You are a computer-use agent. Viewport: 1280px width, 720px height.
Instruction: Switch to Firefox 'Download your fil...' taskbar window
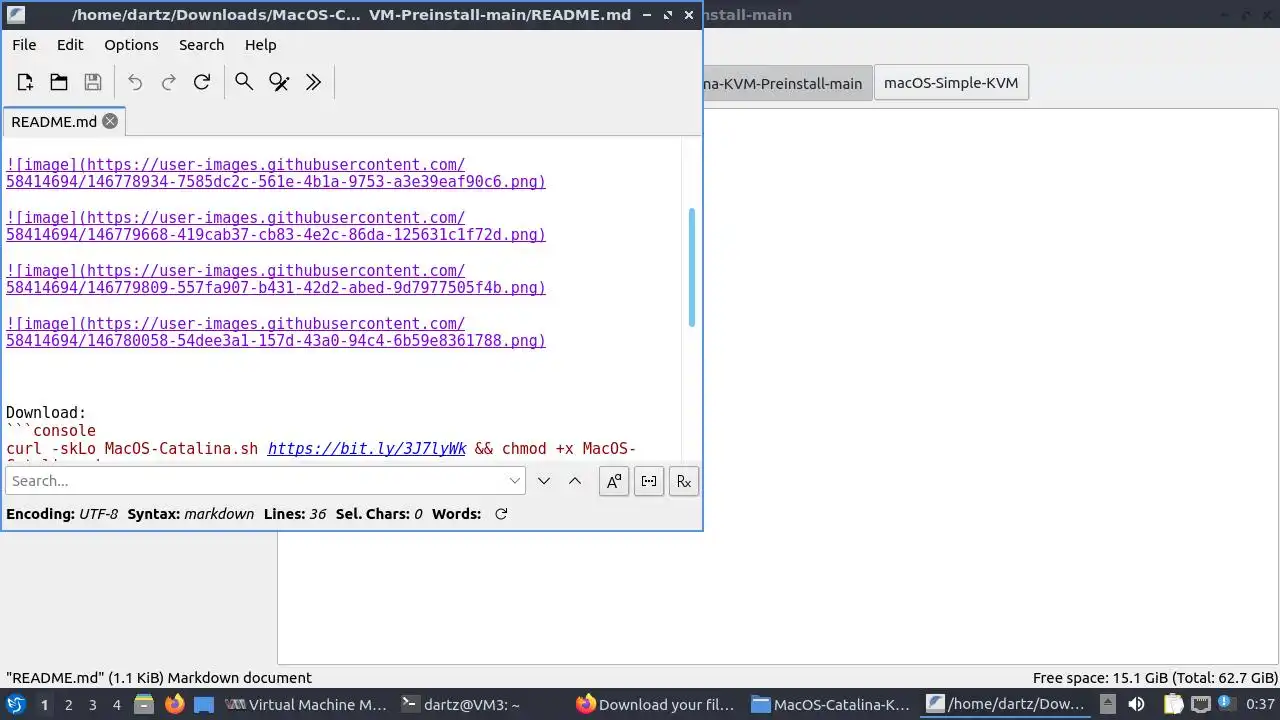pos(656,705)
